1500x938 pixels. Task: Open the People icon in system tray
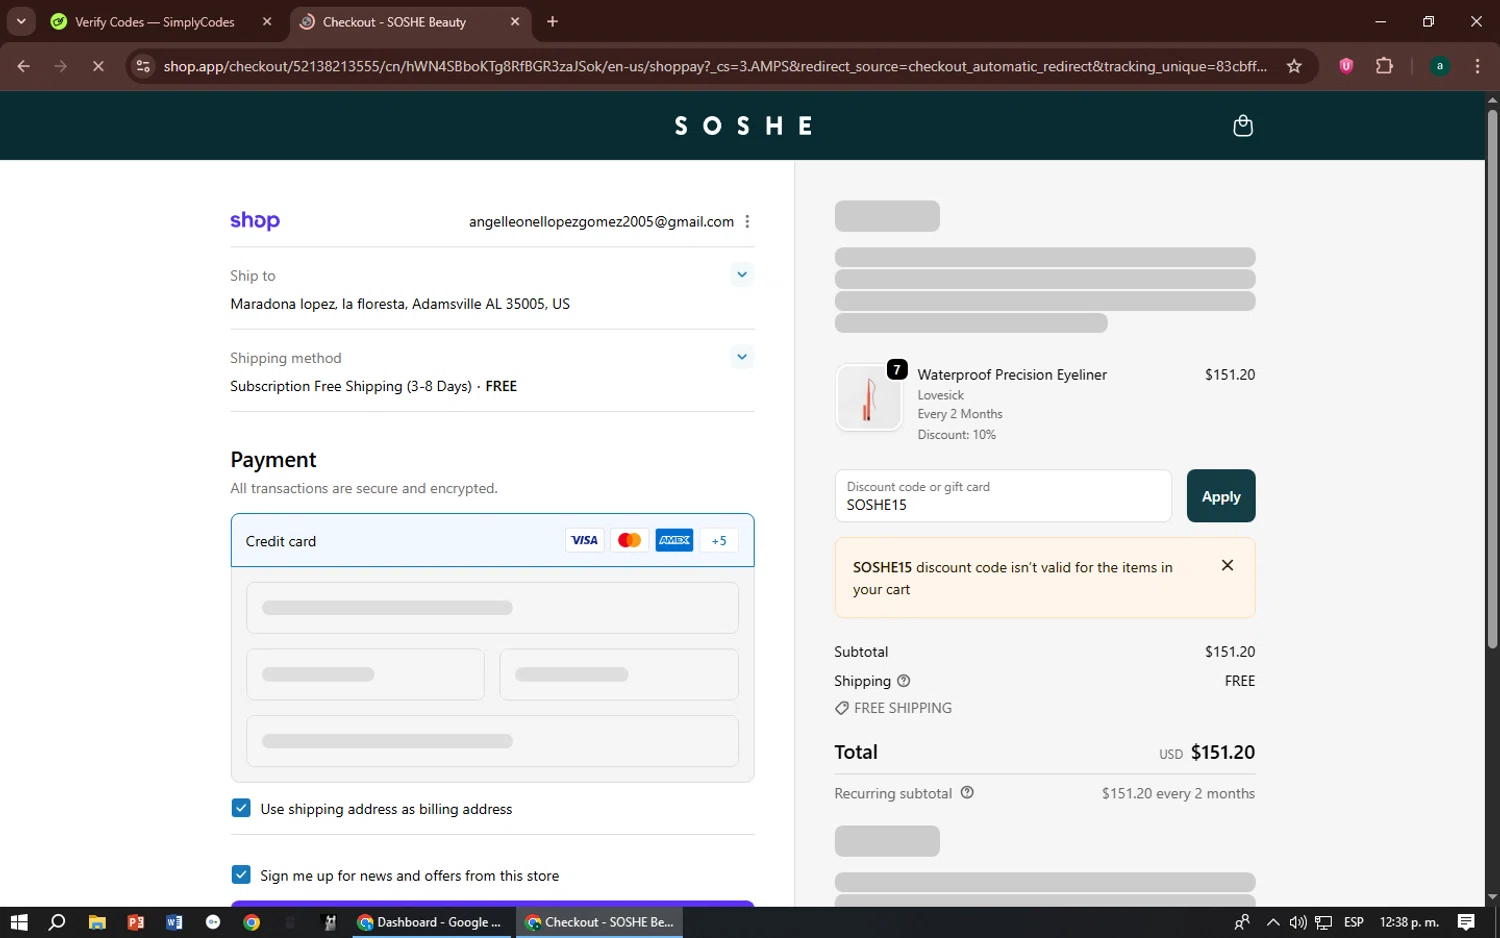click(x=1242, y=922)
